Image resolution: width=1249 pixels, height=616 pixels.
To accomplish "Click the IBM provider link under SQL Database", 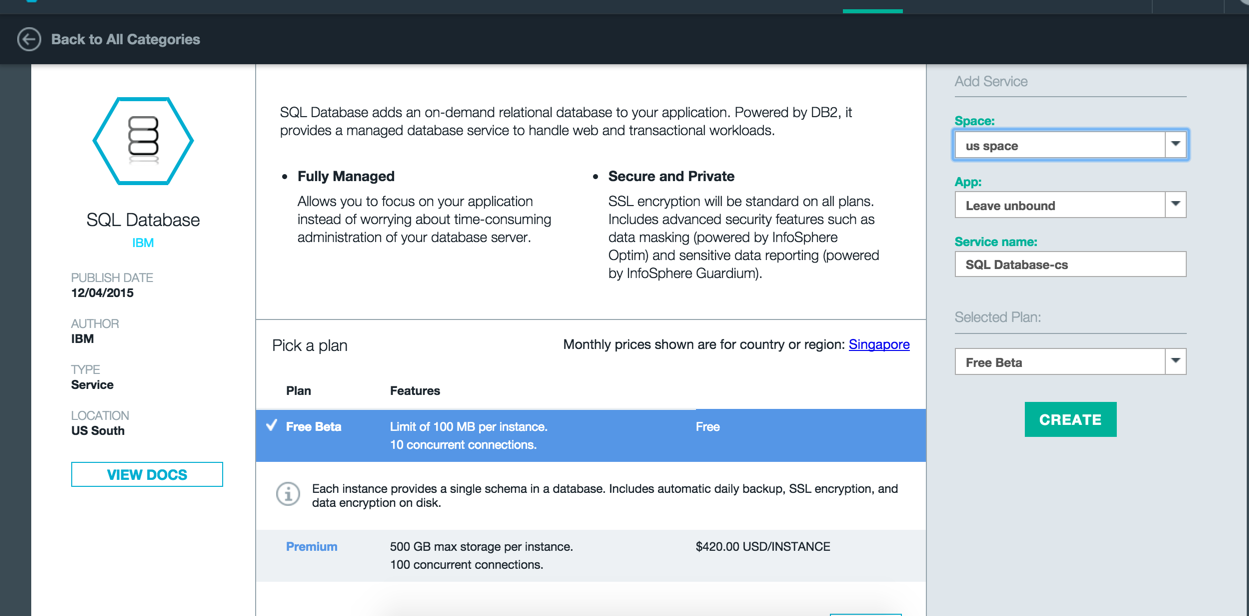I will click(x=143, y=243).
